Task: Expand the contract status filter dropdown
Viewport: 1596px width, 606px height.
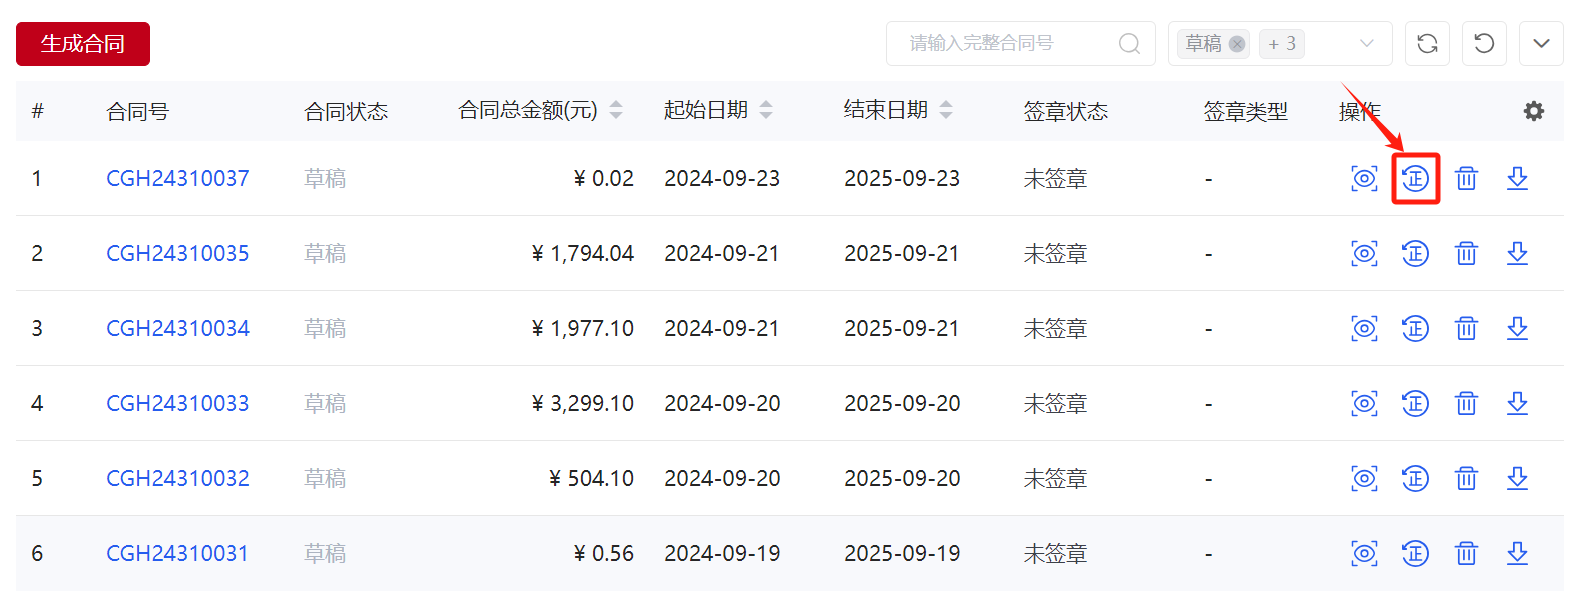Action: (x=1366, y=44)
